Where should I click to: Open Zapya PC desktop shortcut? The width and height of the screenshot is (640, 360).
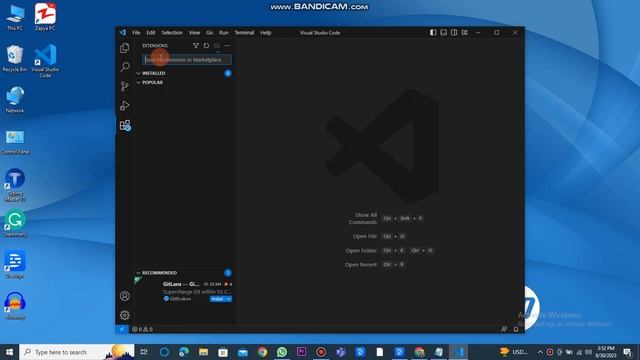(45, 18)
